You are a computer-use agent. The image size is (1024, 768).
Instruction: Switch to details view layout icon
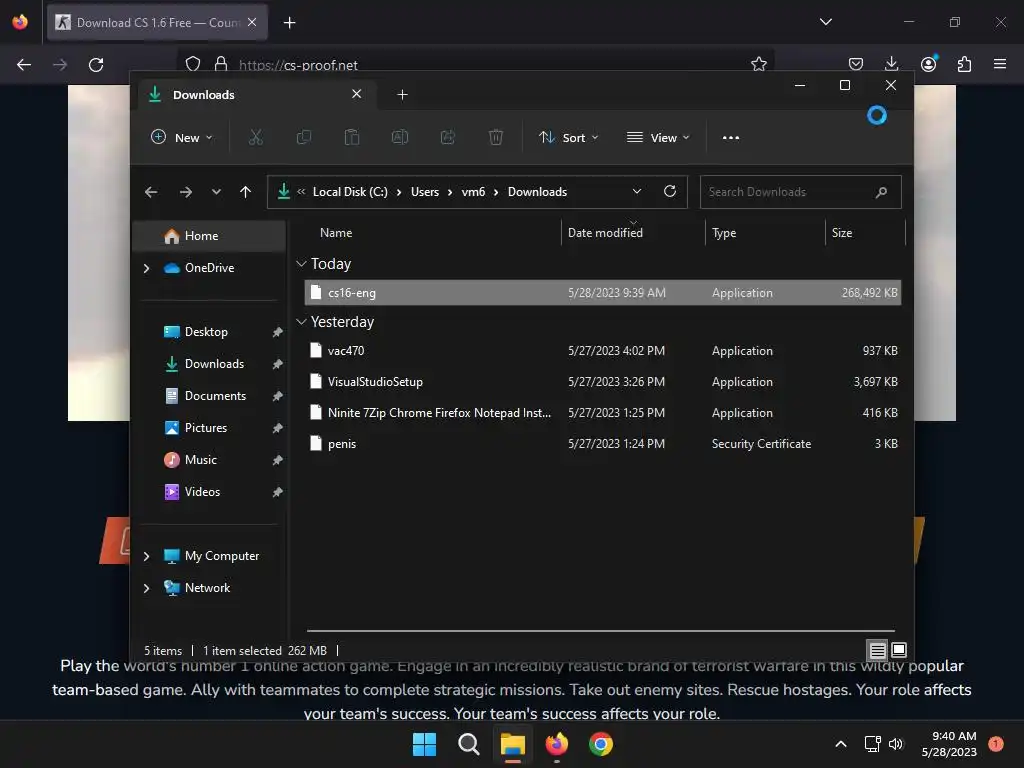(x=877, y=650)
